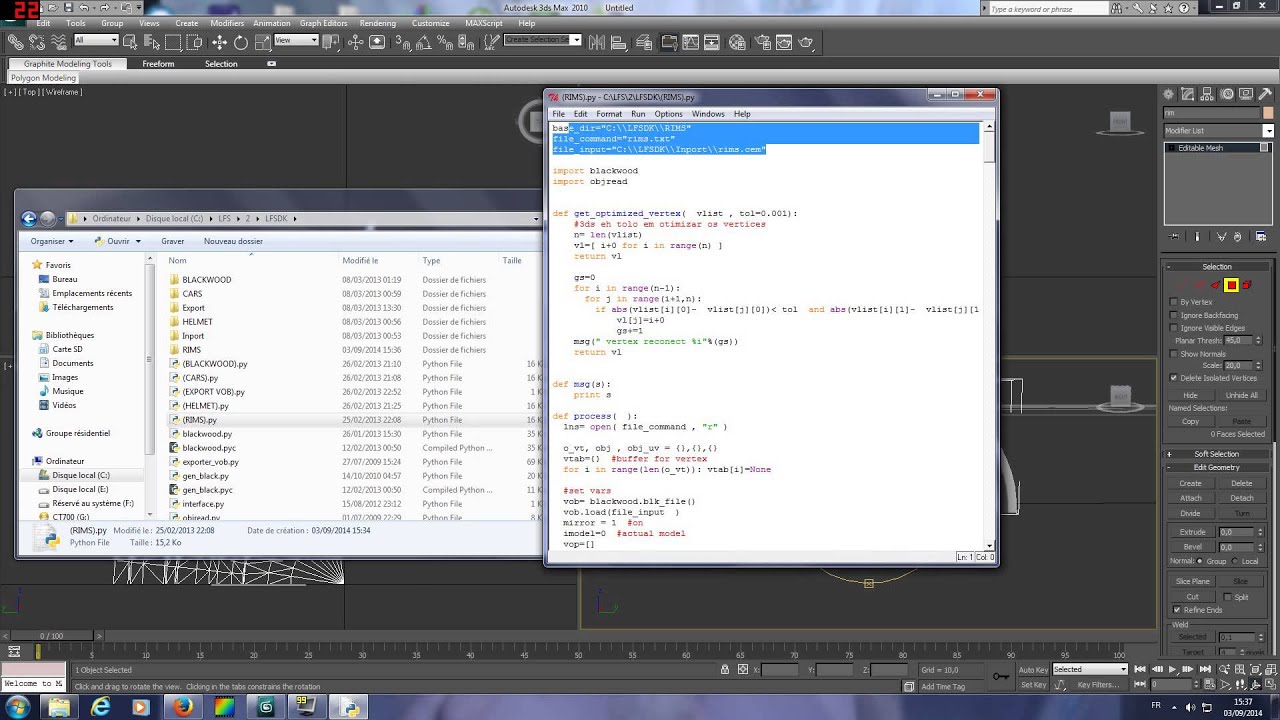Open the Run menu in Python editor
Image resolution: width=1280 pixels, height=720 pixels.
(638, 114)
